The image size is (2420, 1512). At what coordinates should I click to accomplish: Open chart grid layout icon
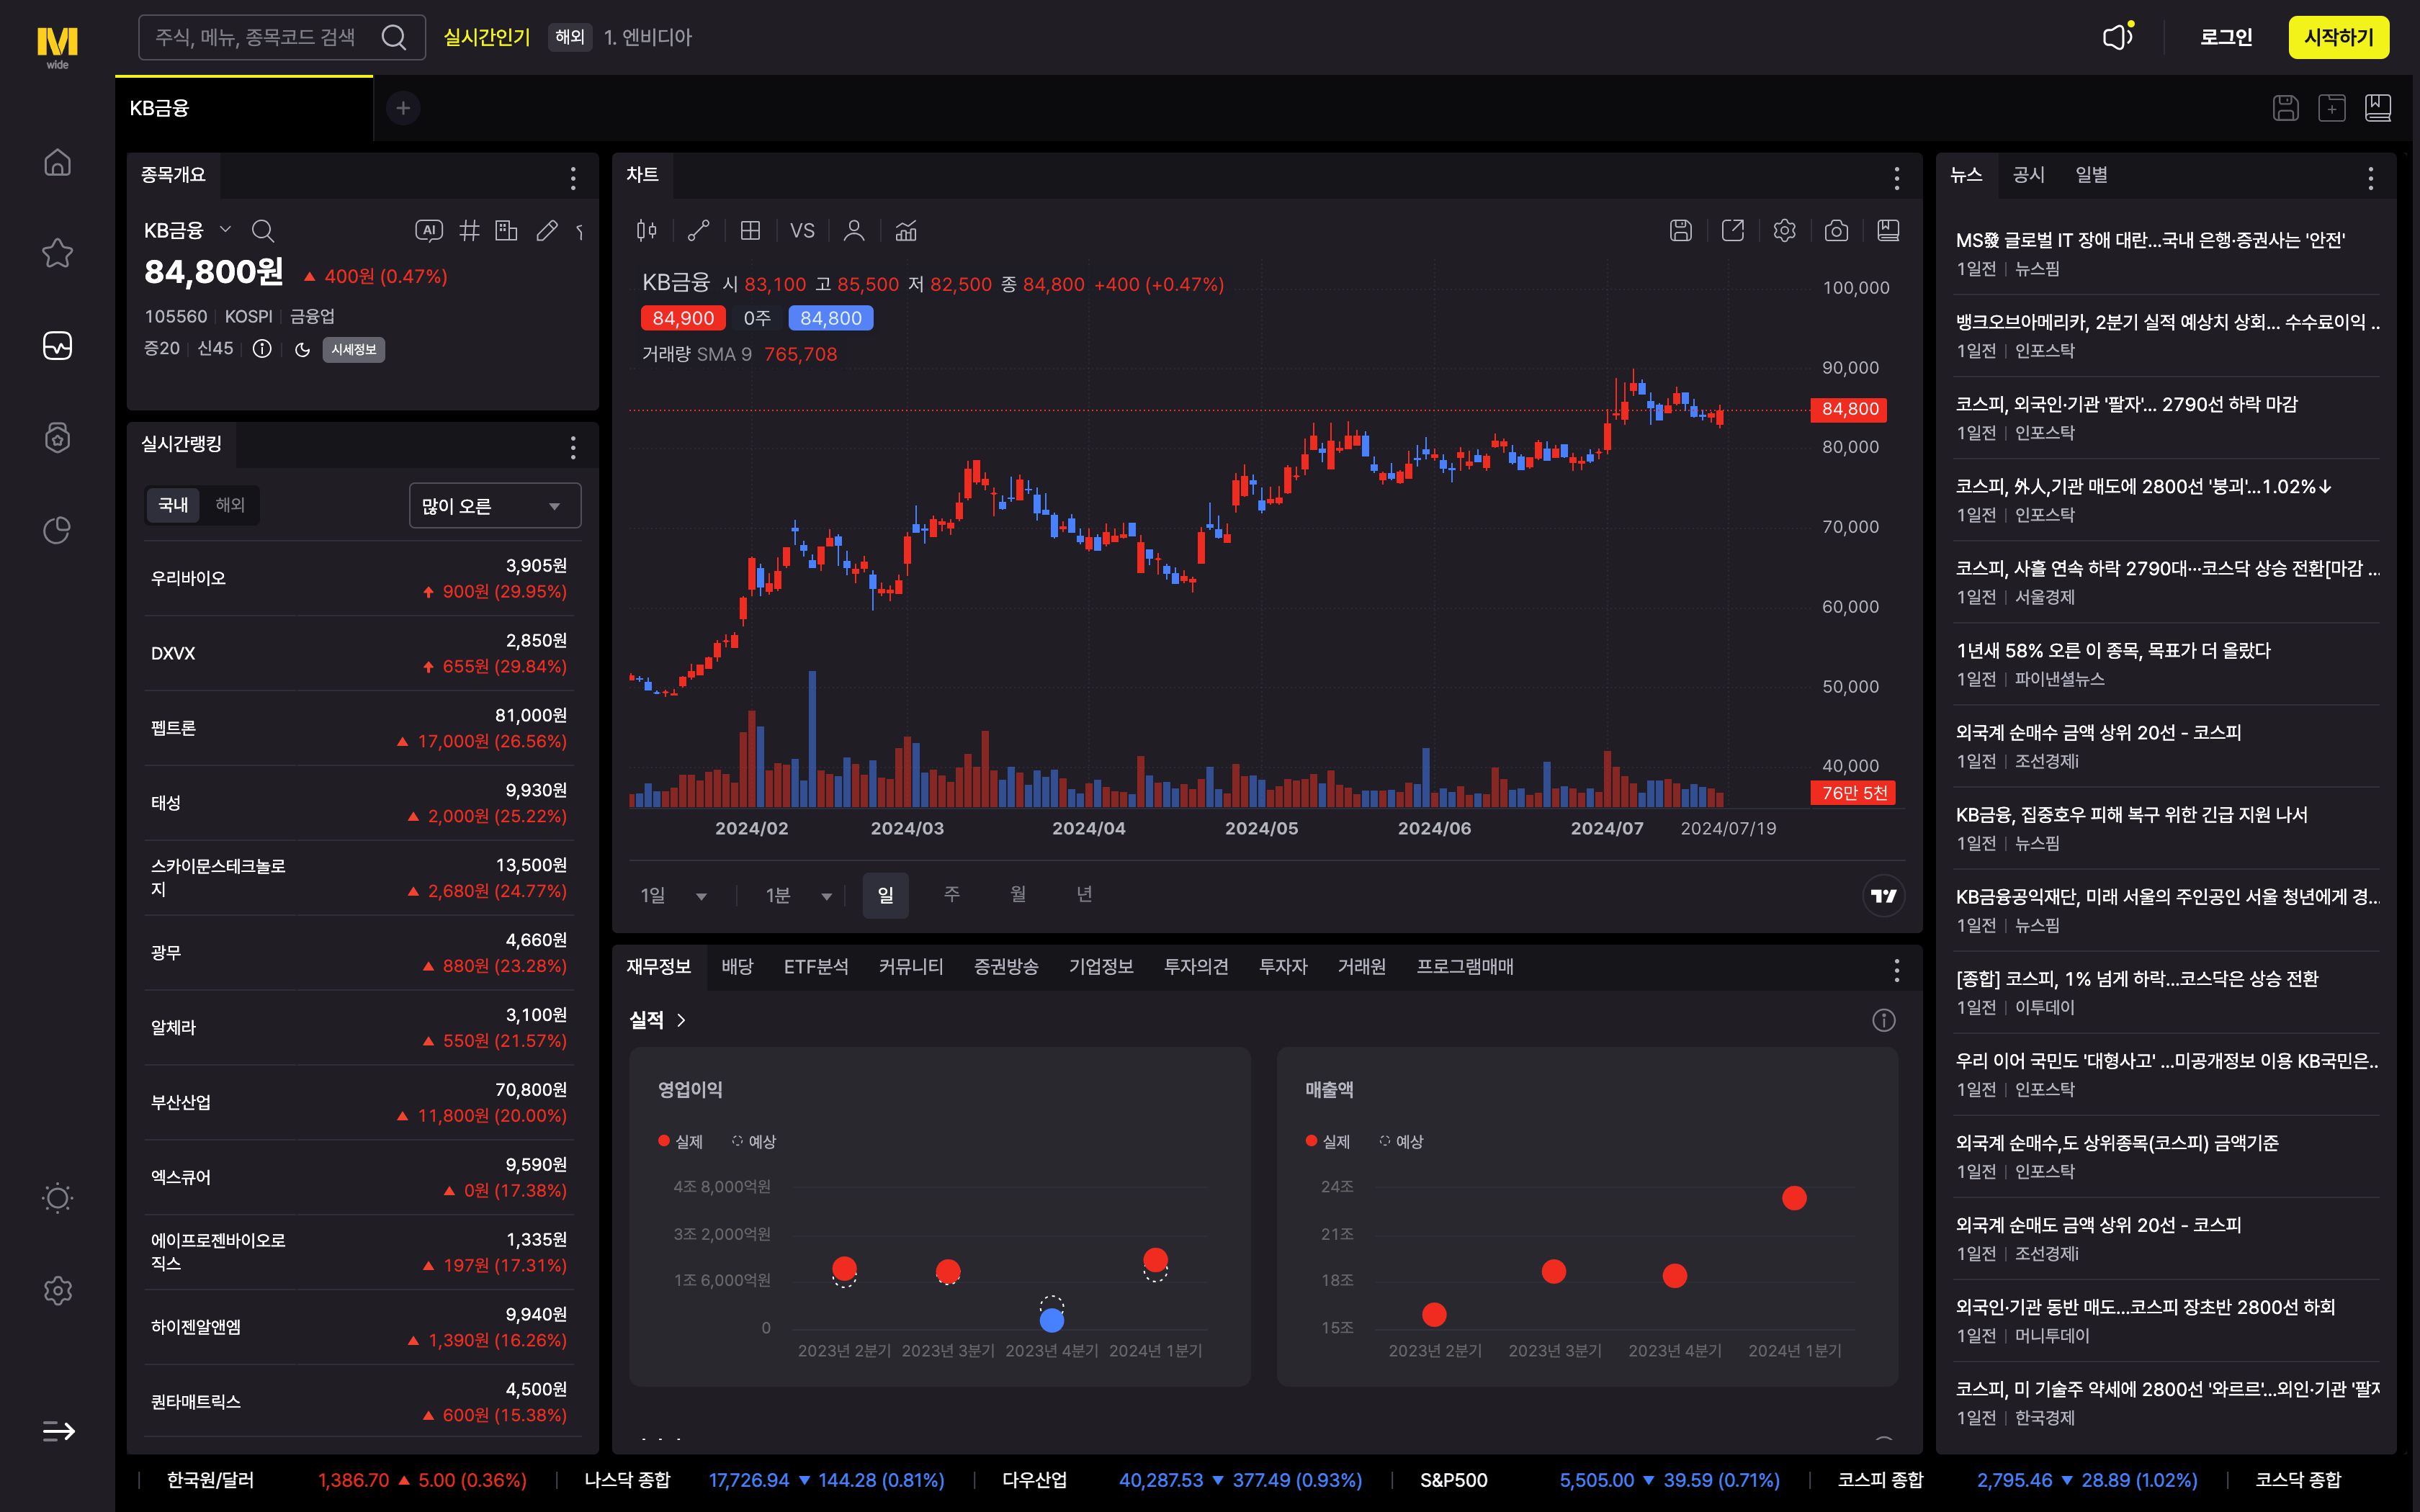coord(750,231)
